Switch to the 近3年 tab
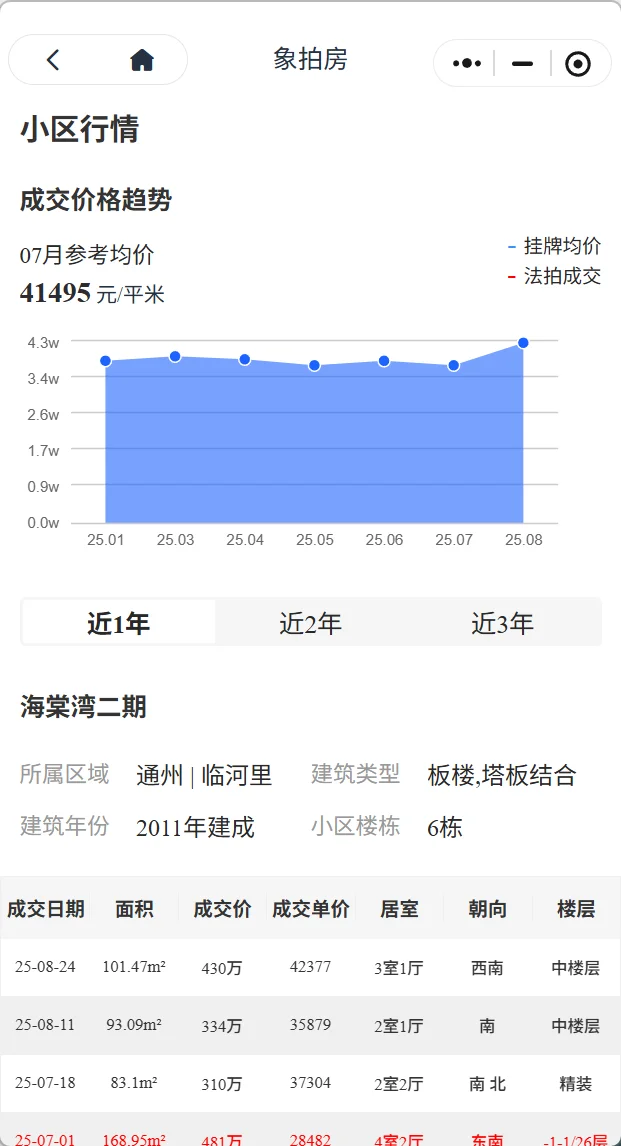 pyautogui.click(x=503, y=623)
